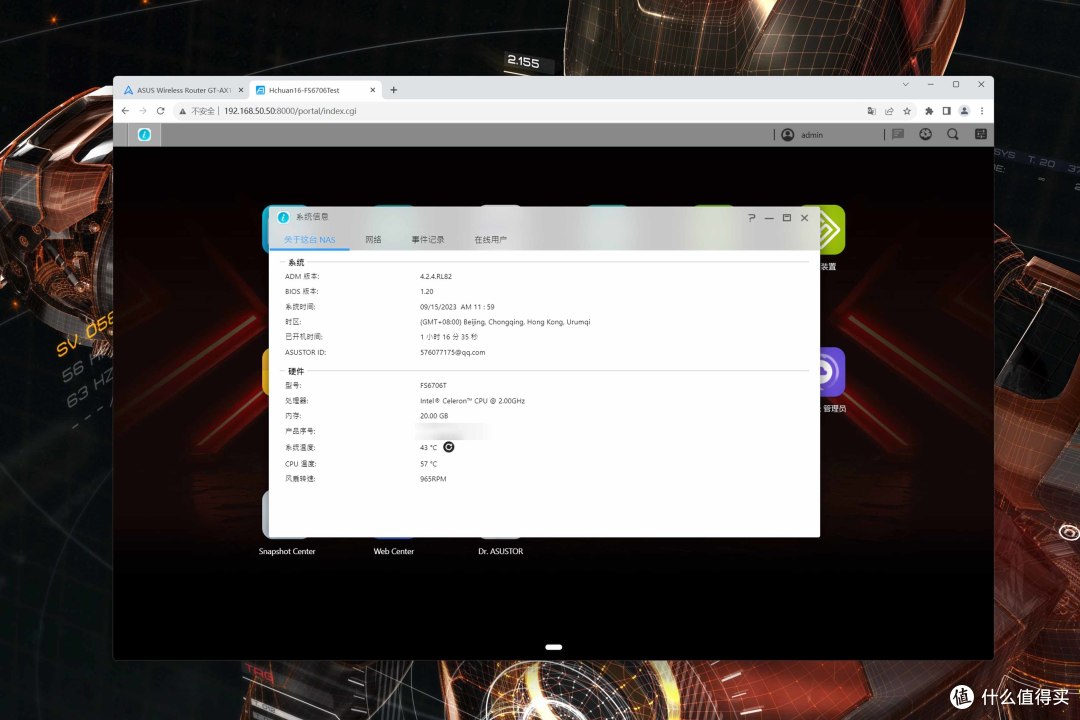Click the ADM version 4.2.4.RL82 value
1080x720 pixels.
pos(435,276)
